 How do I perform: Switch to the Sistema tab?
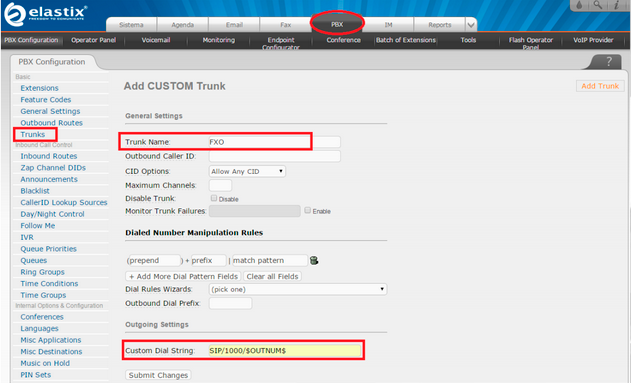[x=131, y=25]
